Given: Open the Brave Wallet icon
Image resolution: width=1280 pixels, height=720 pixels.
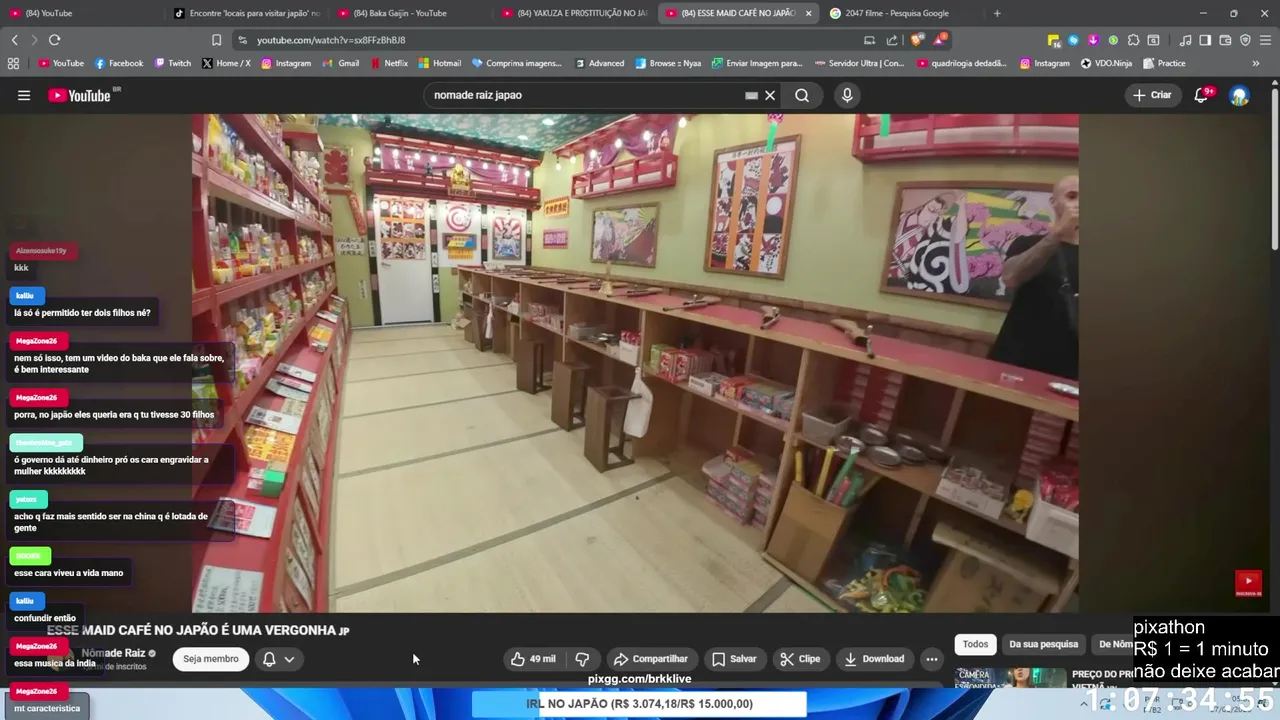Looking at the screenshot, I should pos(1225,40).
